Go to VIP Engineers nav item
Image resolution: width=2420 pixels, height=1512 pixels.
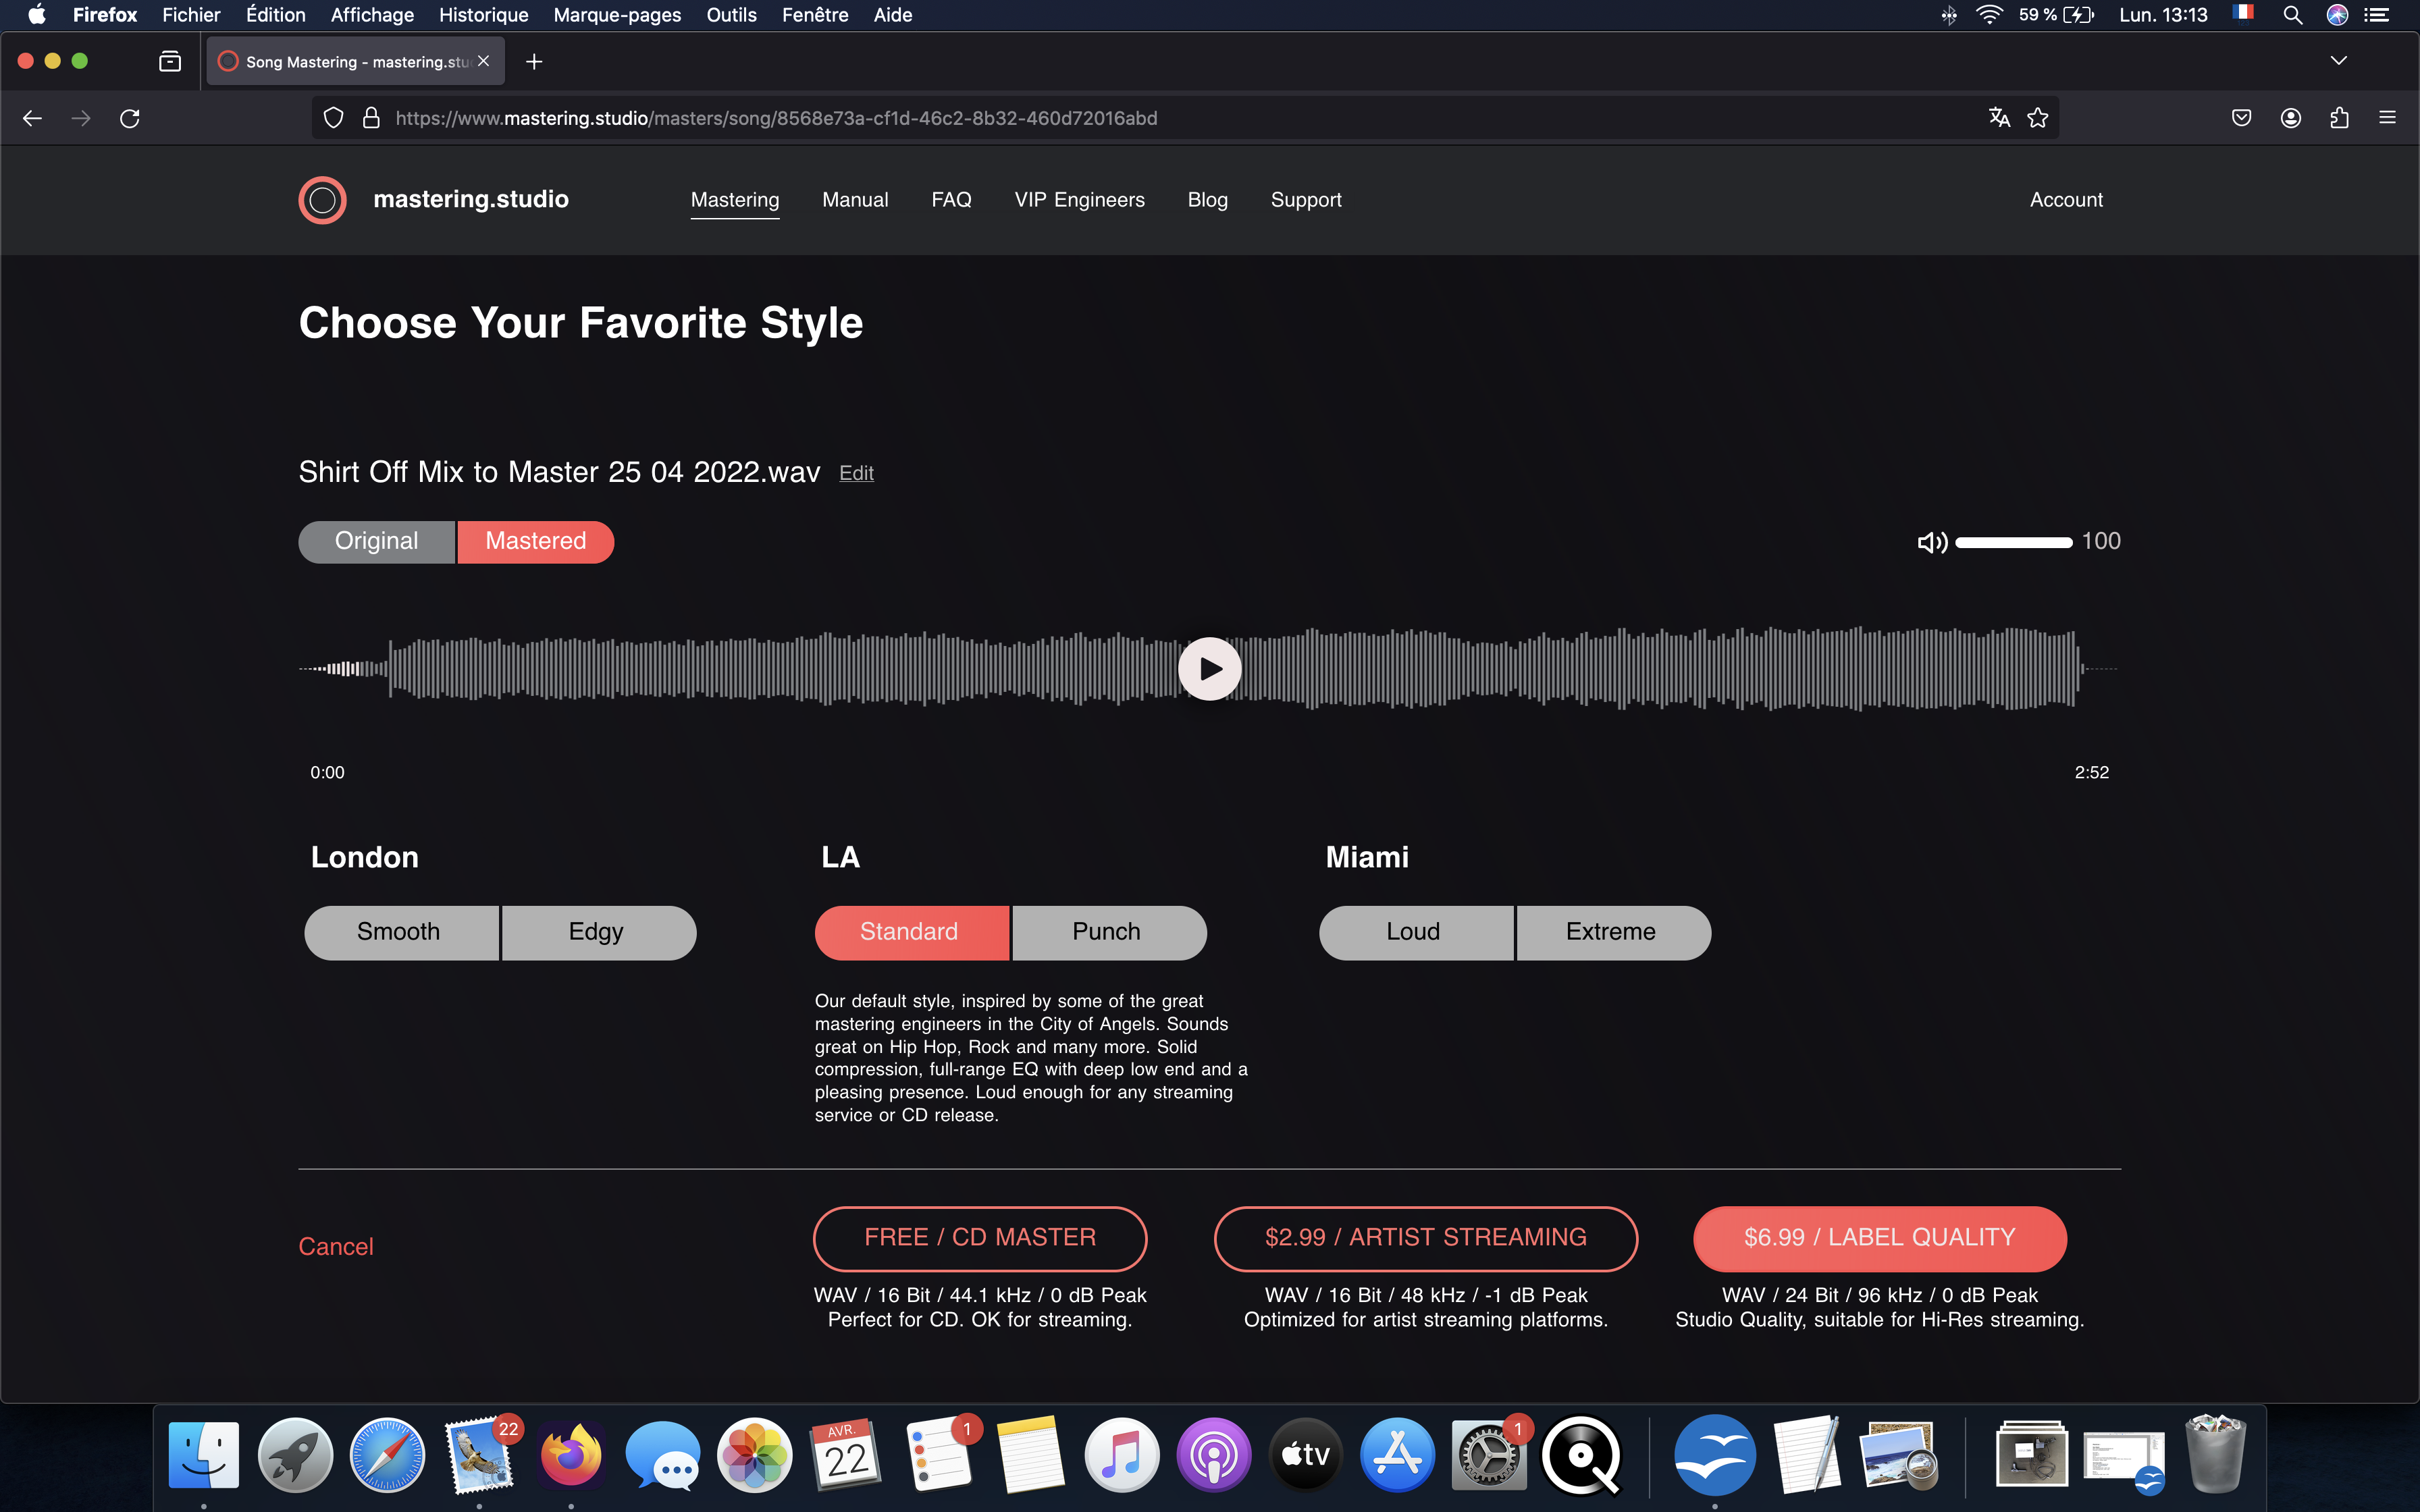click(1079, 200)
